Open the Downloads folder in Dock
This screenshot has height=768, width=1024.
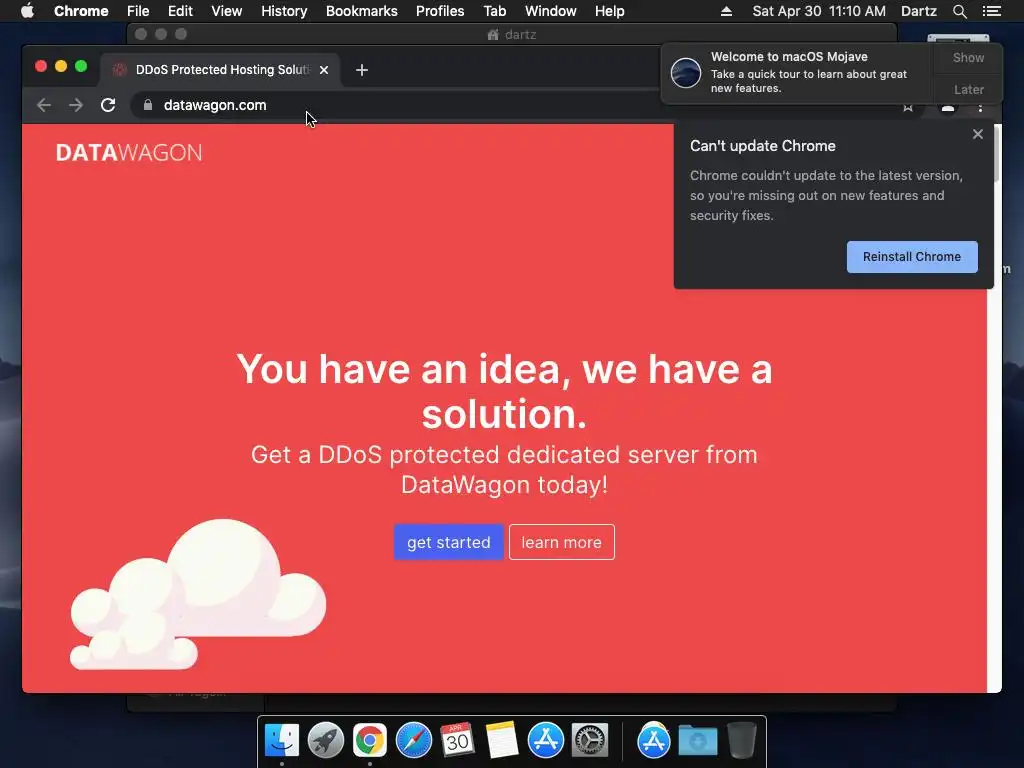pos(697,741)
